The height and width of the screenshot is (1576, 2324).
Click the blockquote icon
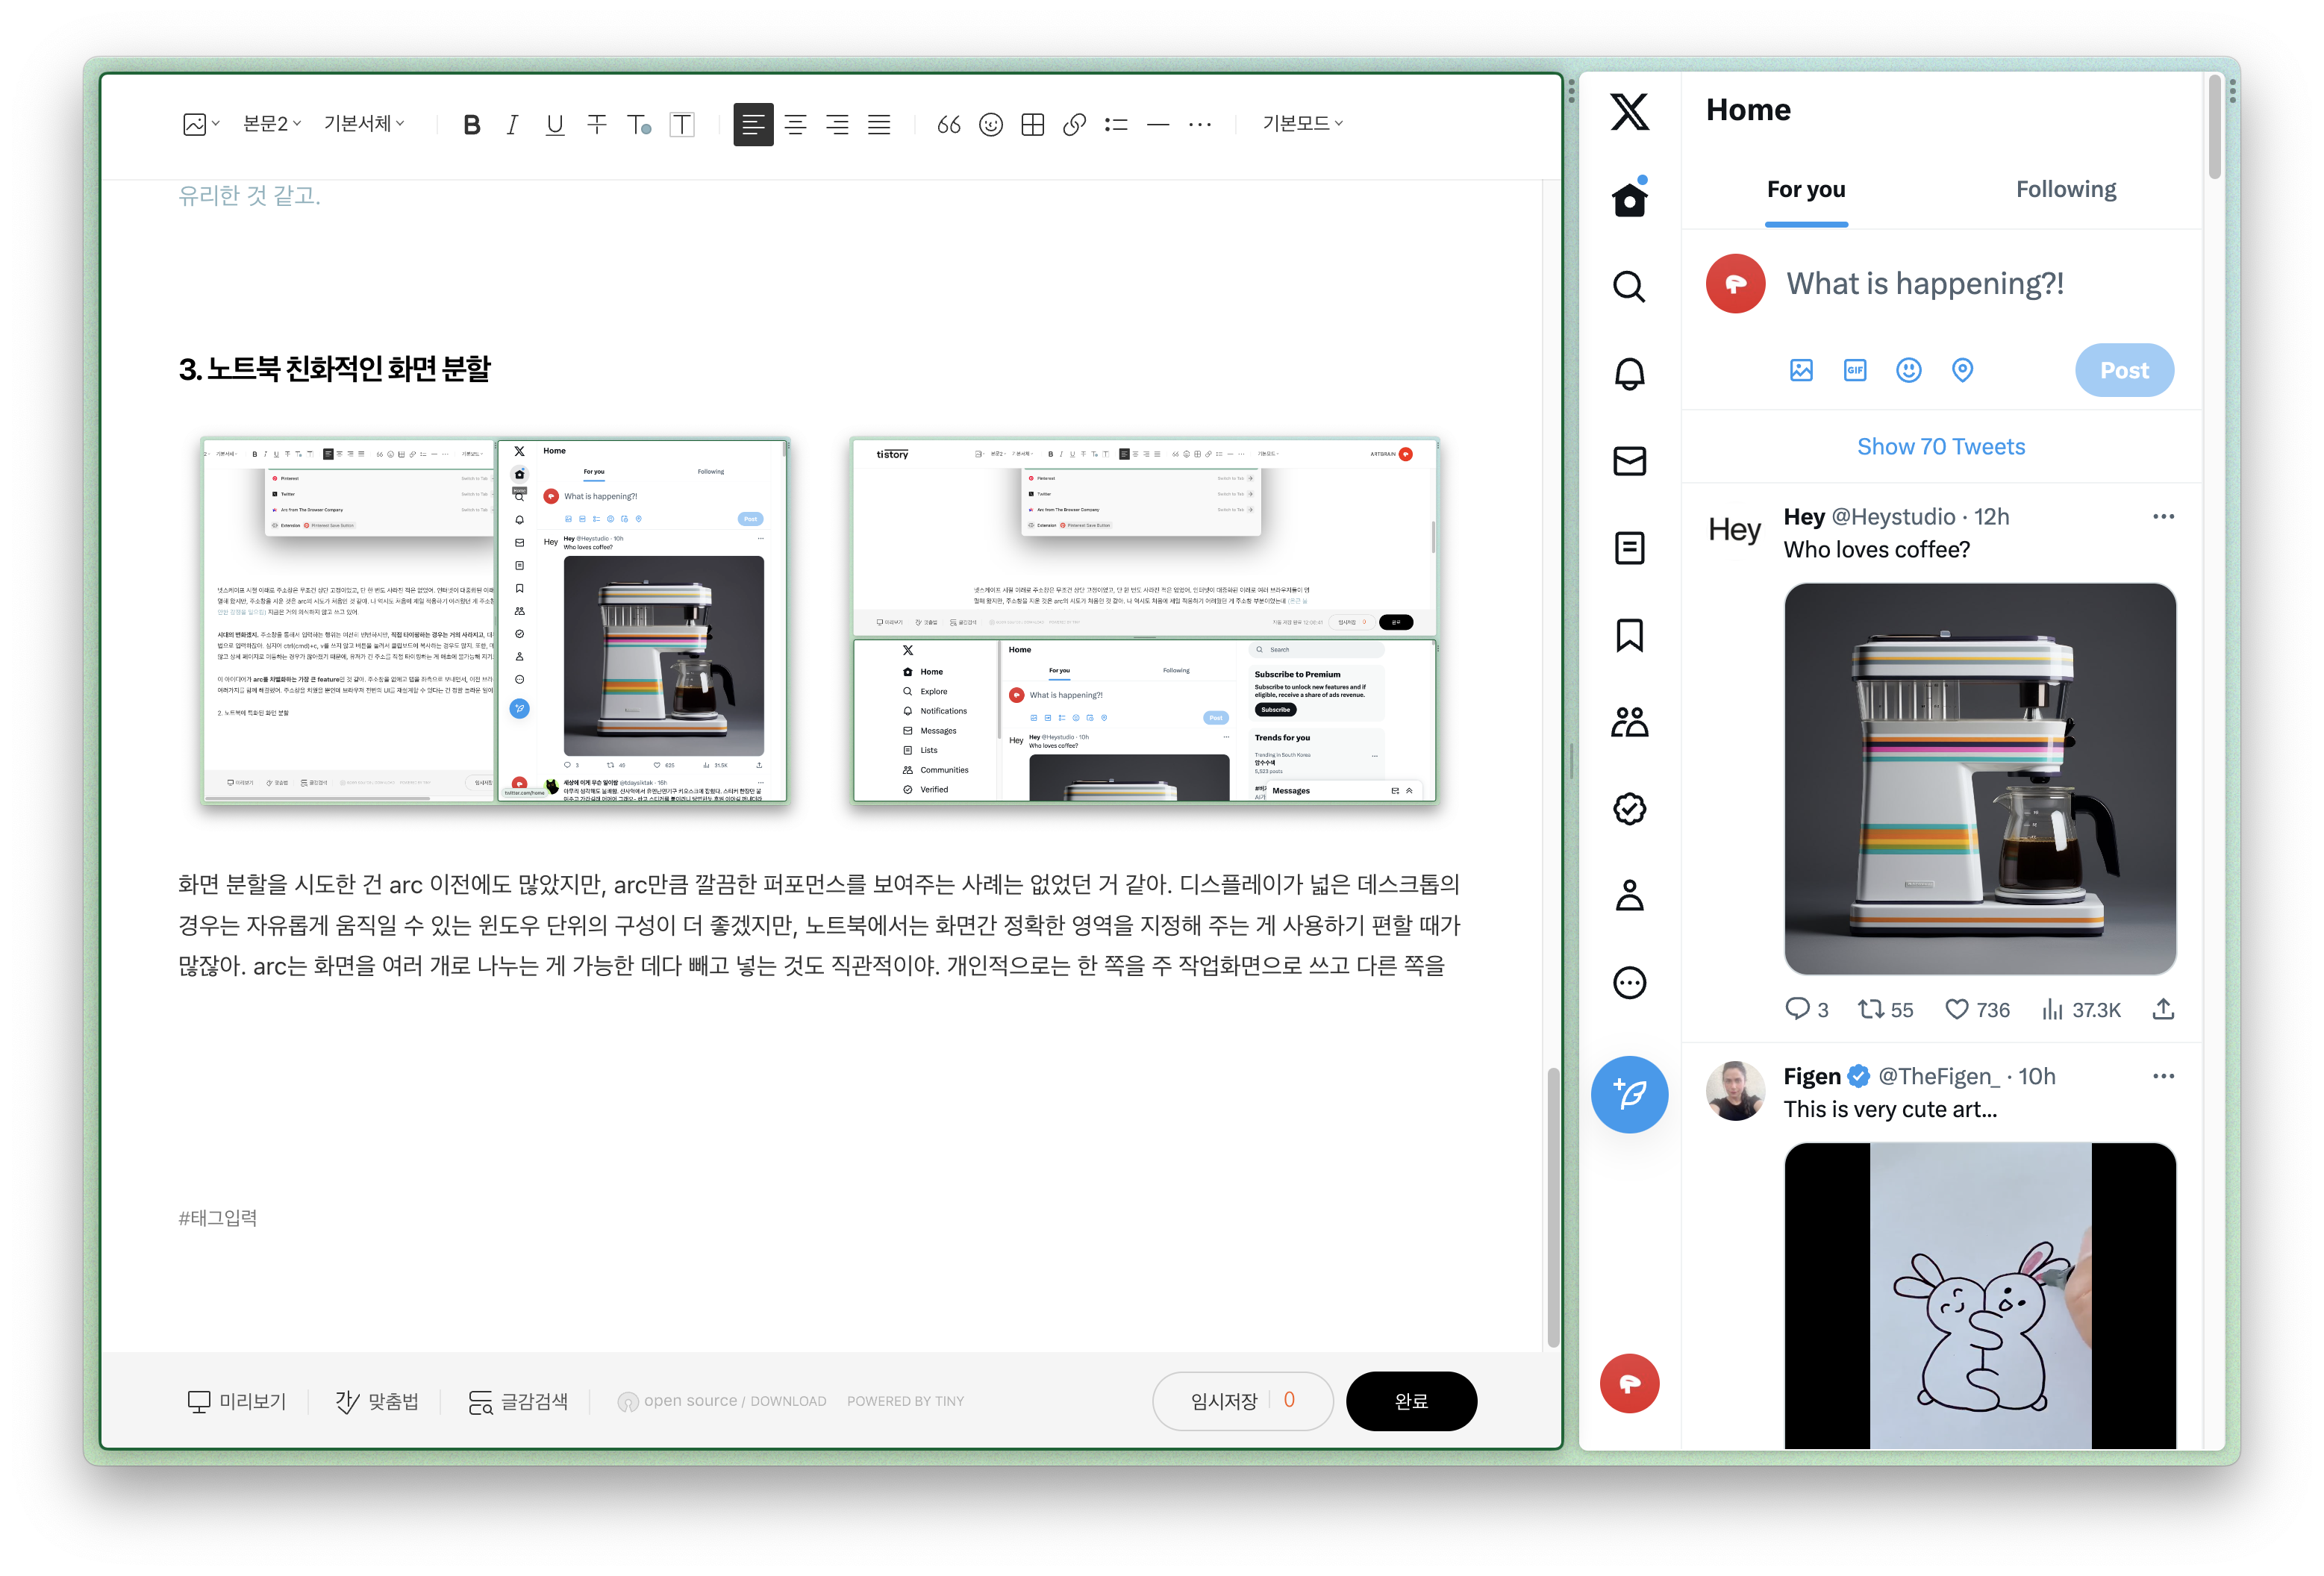click(948, 125)
